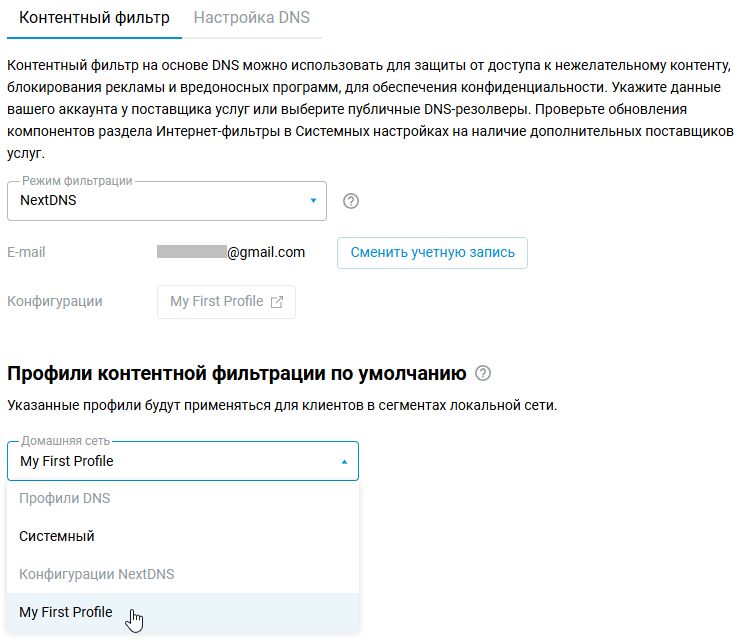
Task: Click the E-mail field label
Action: [26, 252]
